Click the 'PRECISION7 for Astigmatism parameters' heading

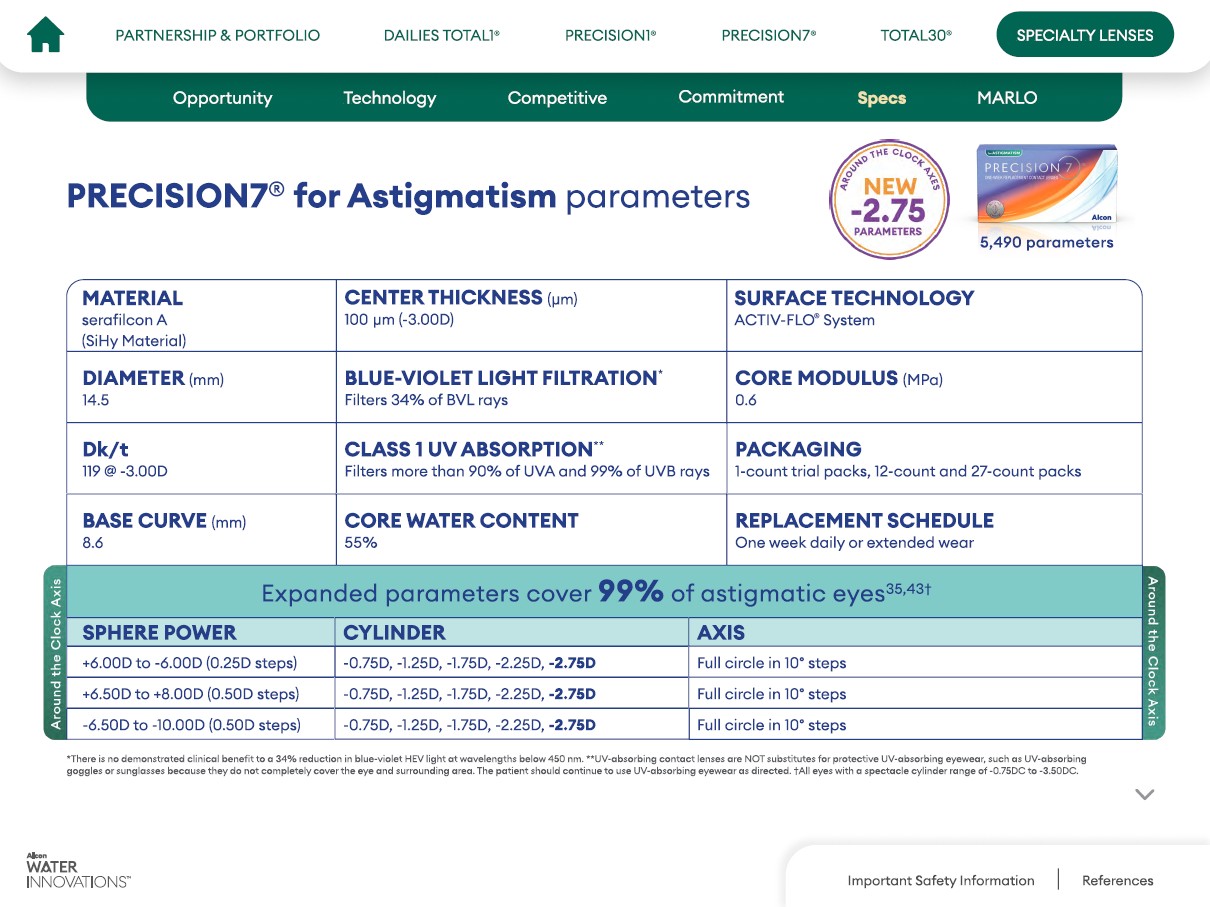(x=408, y=196)
